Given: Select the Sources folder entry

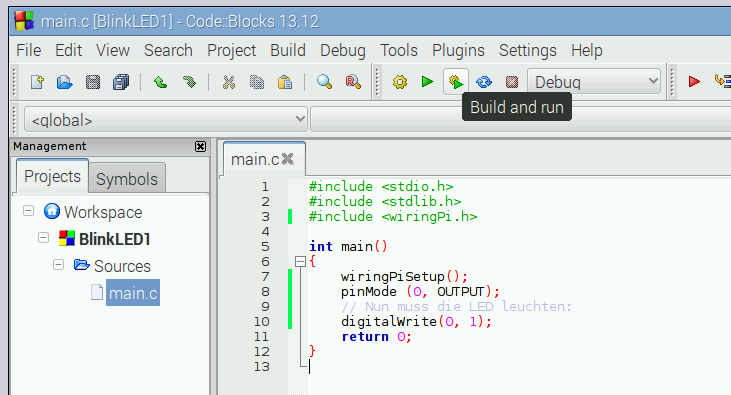Looking at the screenshot, I should [x=122, y=266].
